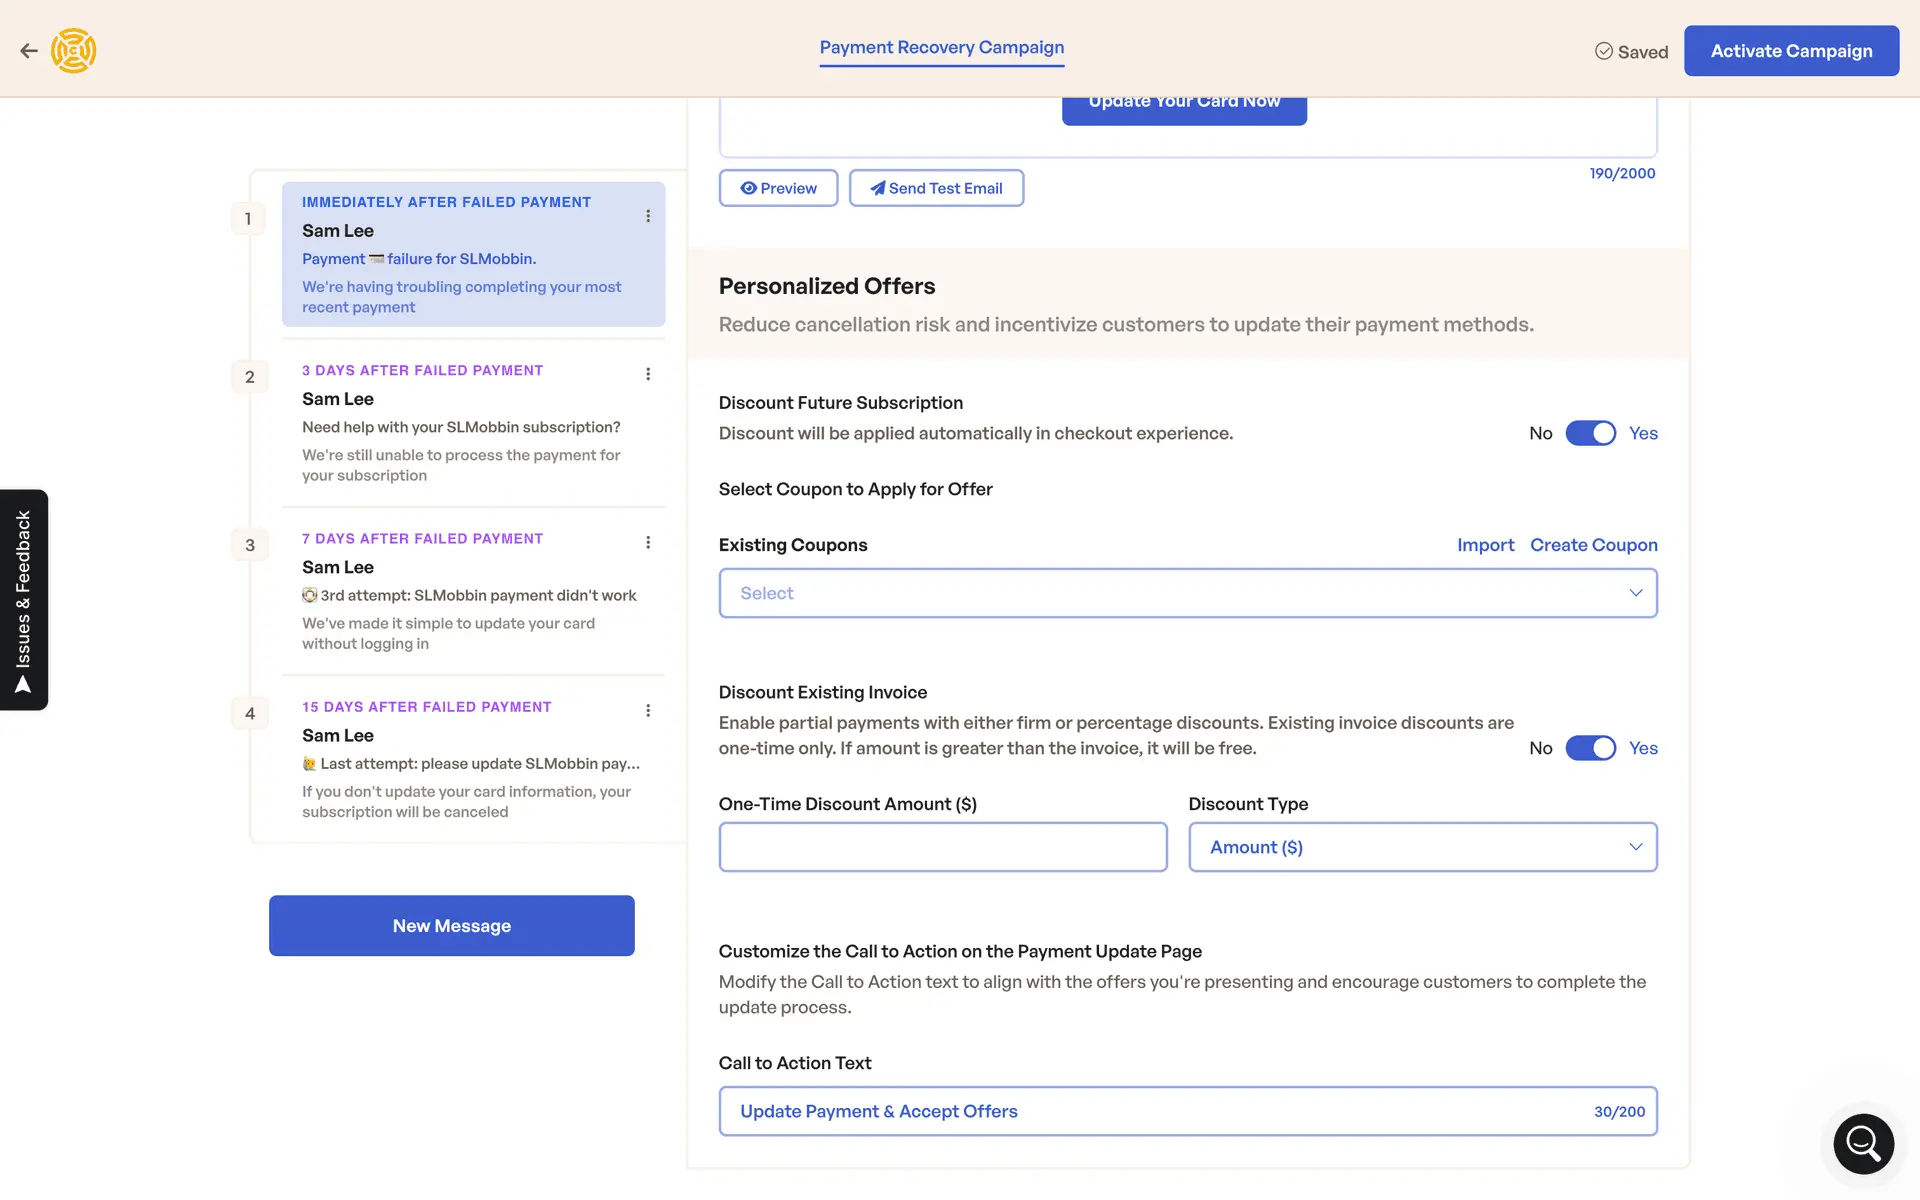
Task: Toggle the Discount Existing Invoice switch
Action: [1590, 748]
